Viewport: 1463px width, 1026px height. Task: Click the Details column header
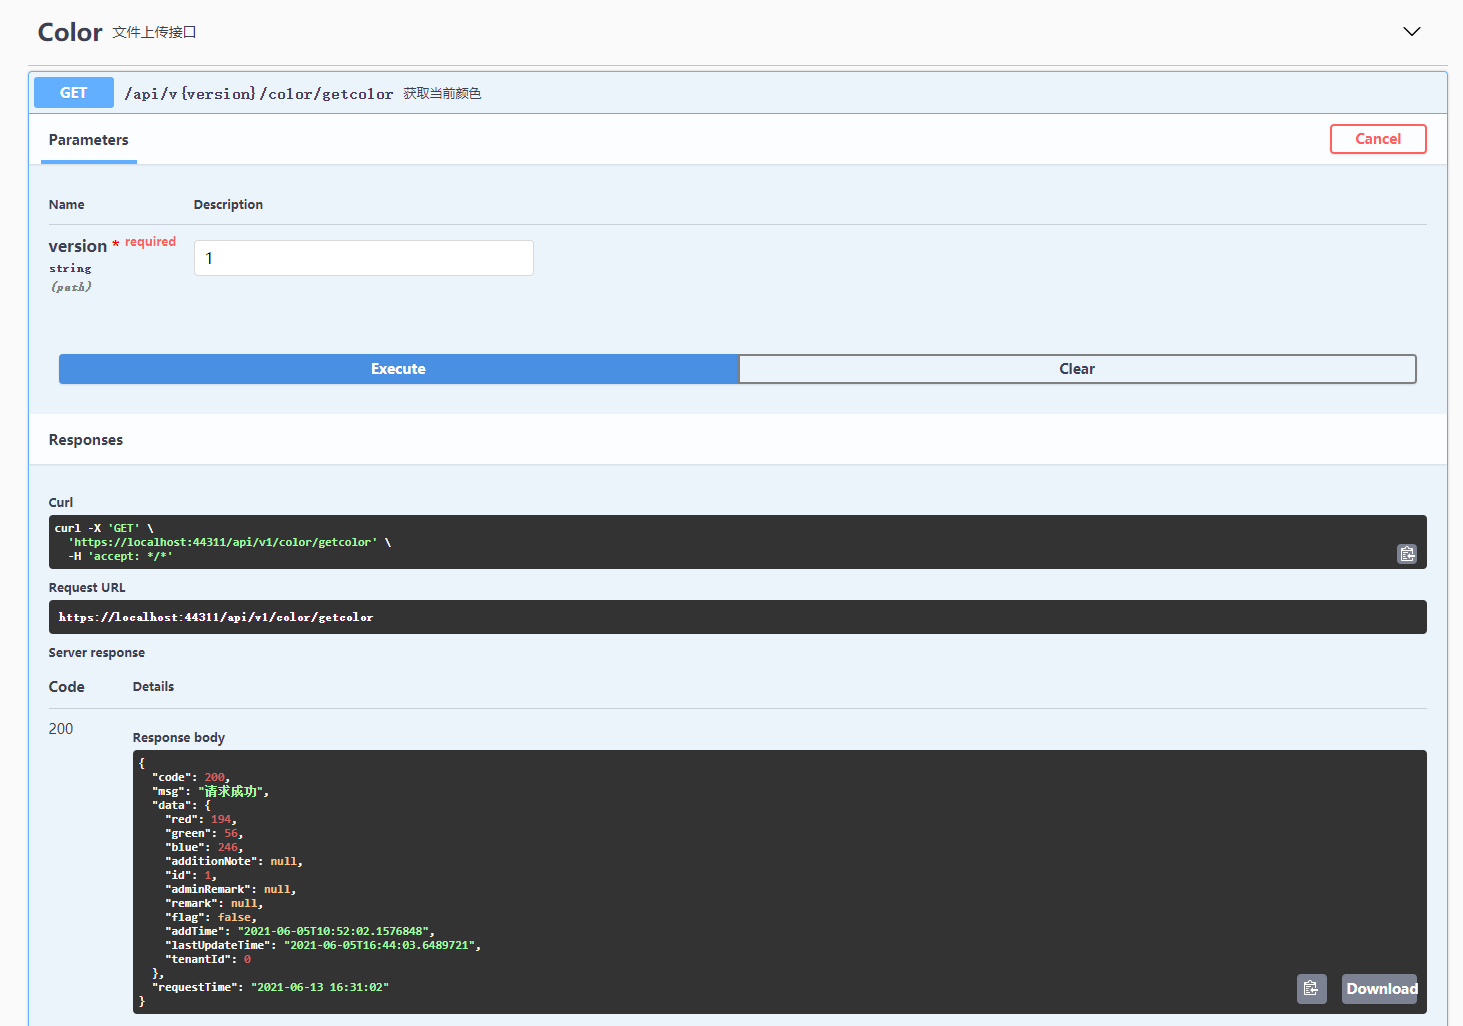pos(153,687)
